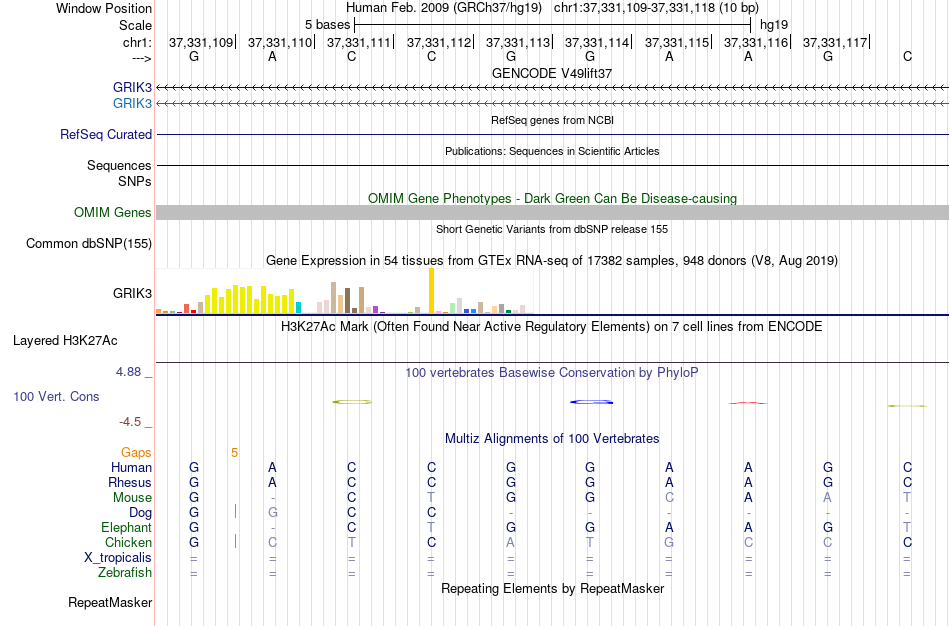Select the Zebrafish species label
The image size is (950, 626).
(x=125, y=573)
